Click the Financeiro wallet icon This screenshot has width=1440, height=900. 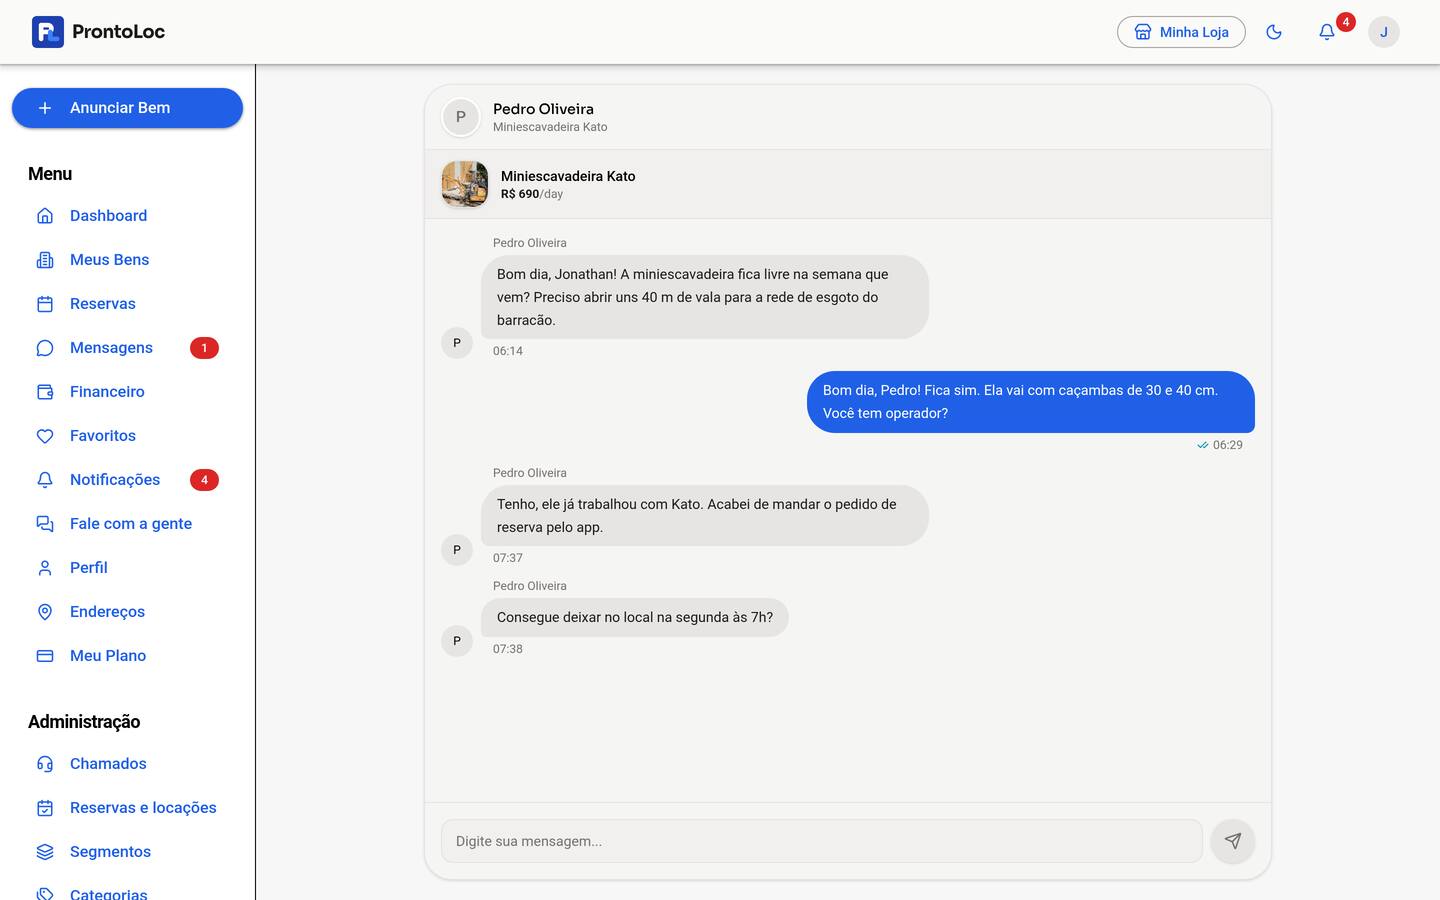[45, 392]
